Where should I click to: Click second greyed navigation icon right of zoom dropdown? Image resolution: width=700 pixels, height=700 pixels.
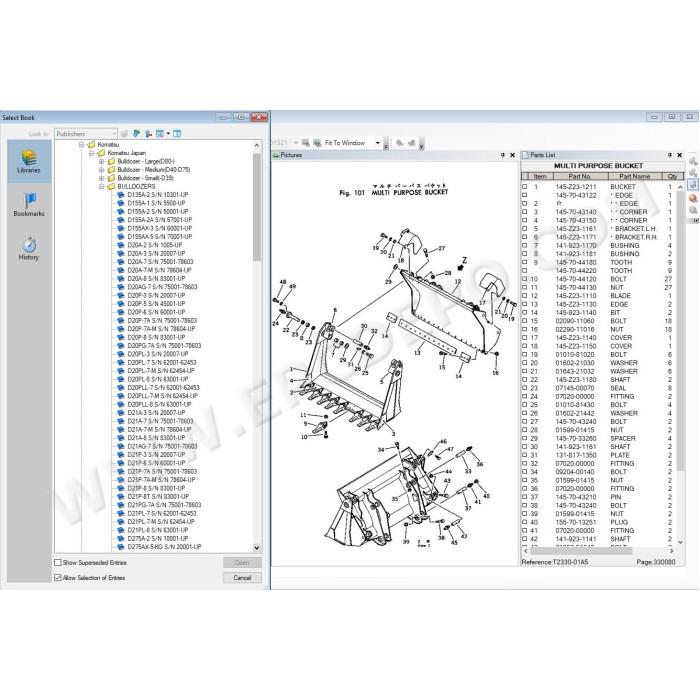[x=412, y=143]
